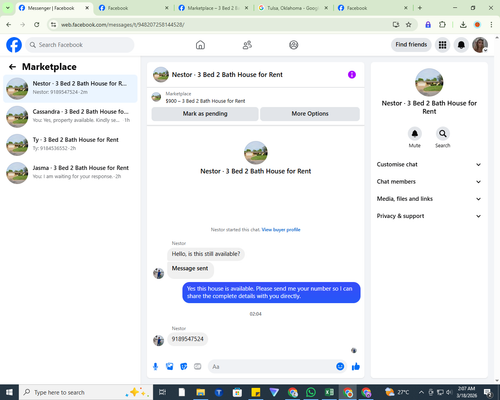Expand Chat members section
The image size is (500, 400).
(429, 182)
